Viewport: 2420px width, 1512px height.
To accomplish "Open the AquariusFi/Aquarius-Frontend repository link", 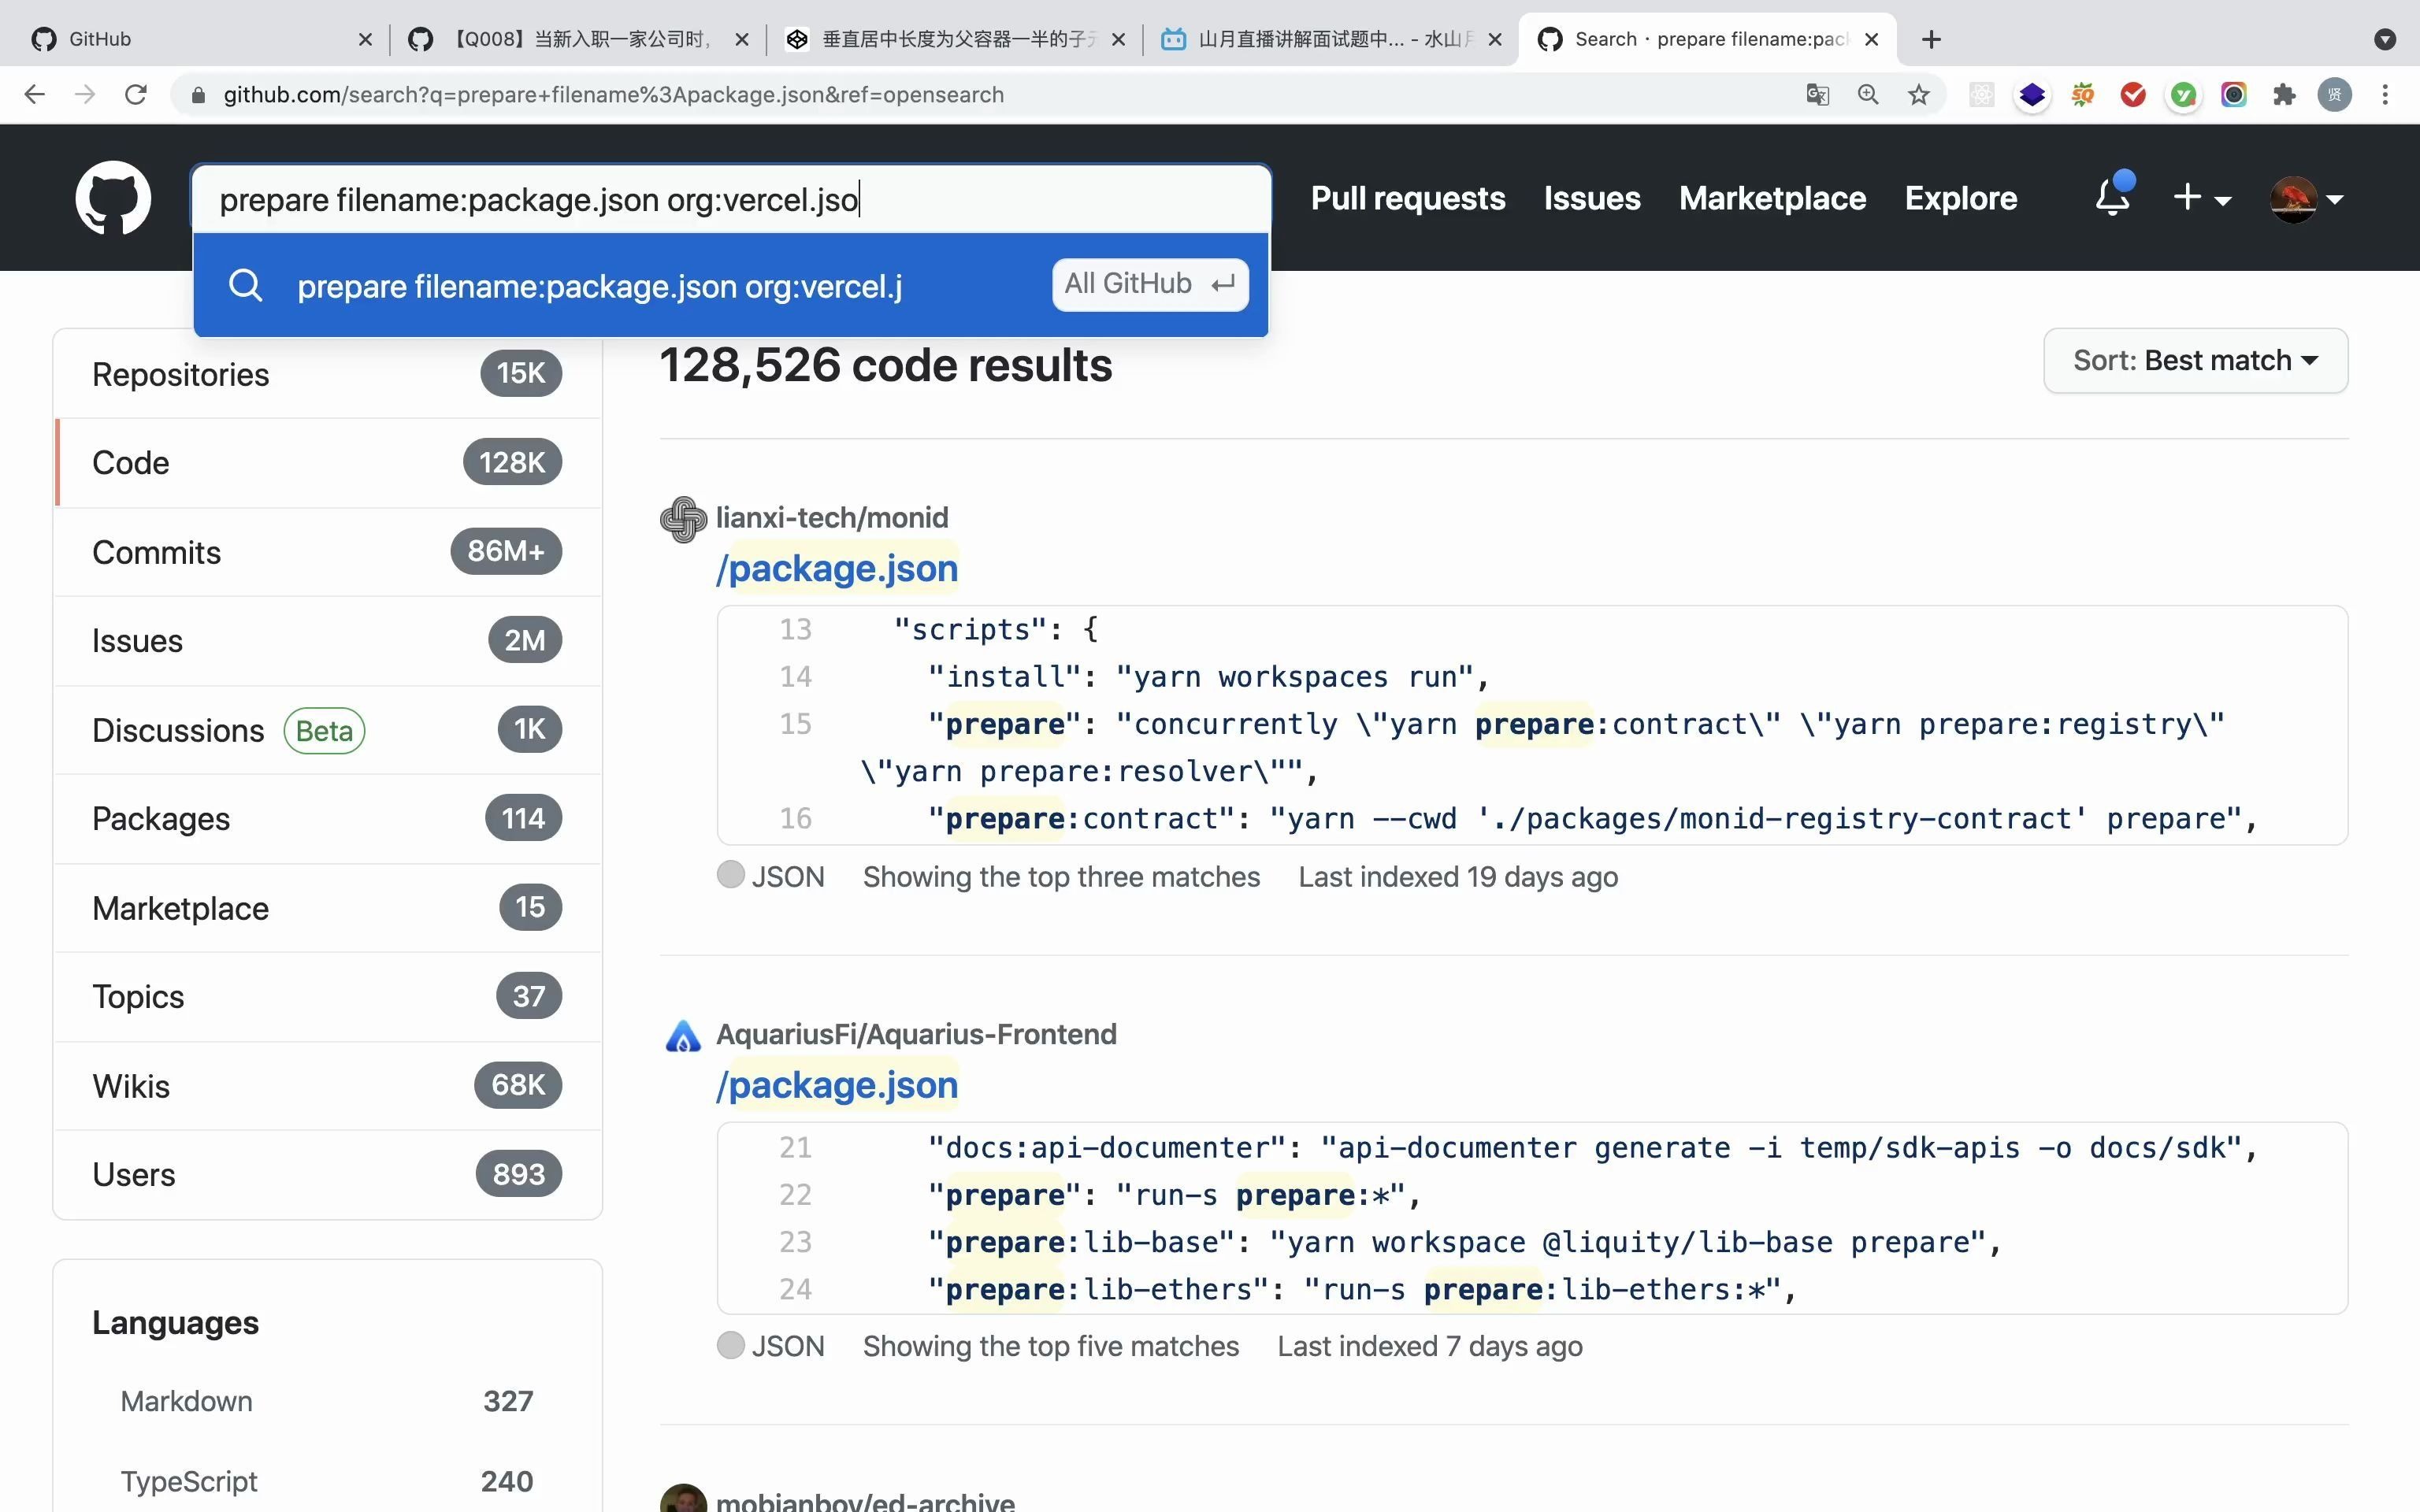I will [916, 1034].
